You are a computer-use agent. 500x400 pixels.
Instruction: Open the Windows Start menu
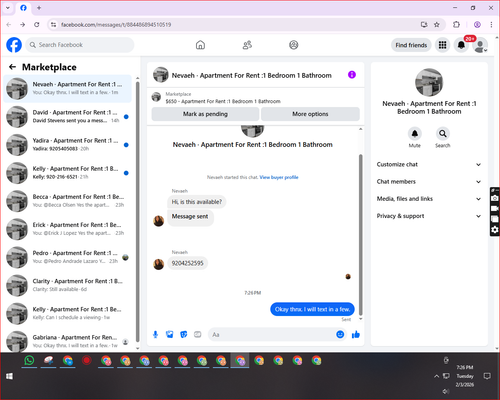click(x=9, y=376)
